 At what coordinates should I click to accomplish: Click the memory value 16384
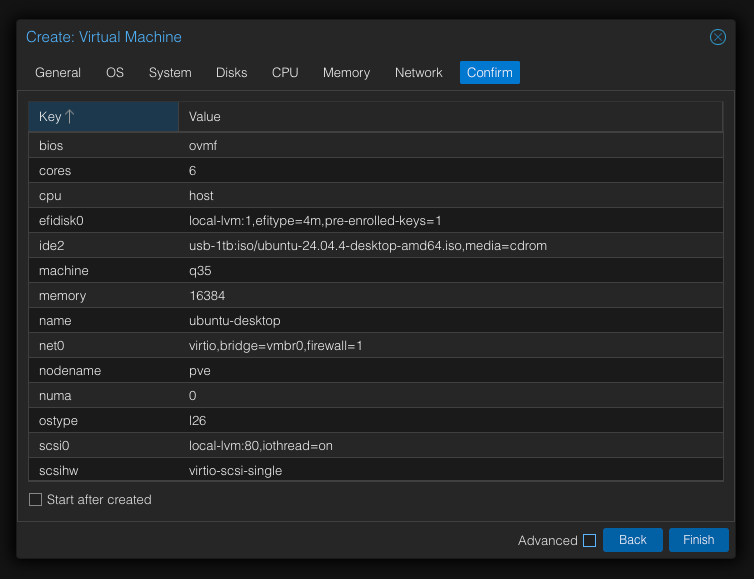[451, 296]
